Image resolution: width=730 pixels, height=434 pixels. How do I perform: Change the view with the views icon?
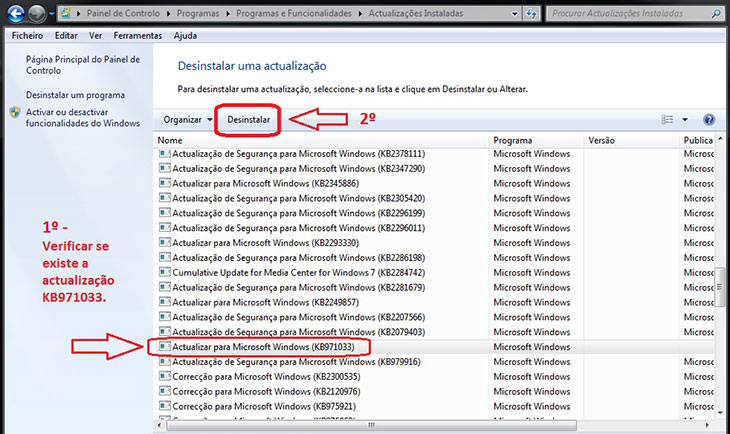(x=667, y=120)
